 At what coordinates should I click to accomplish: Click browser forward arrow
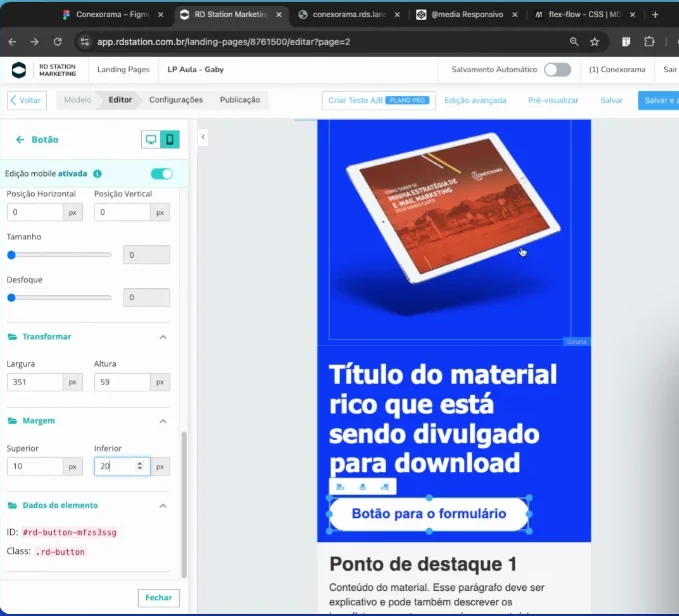click(x=35, y=42)
